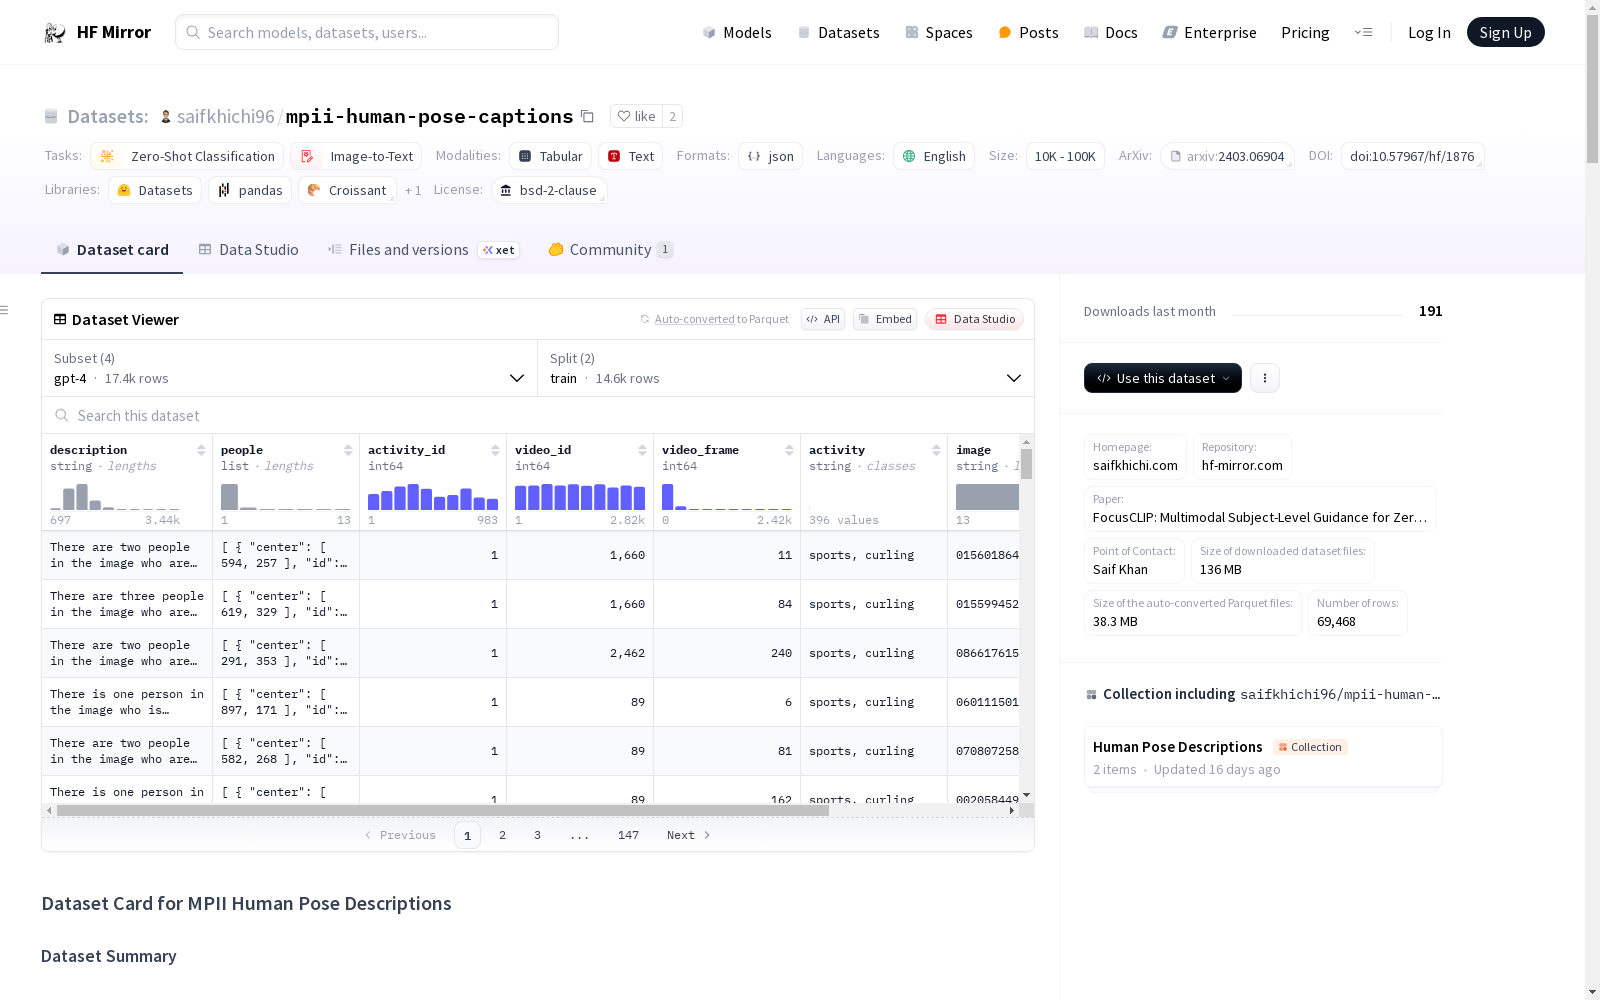Click the HF Mirror logo icon
This screenshot has height=1000, width=1600.
pyautogui.click(x=55, y=33)
